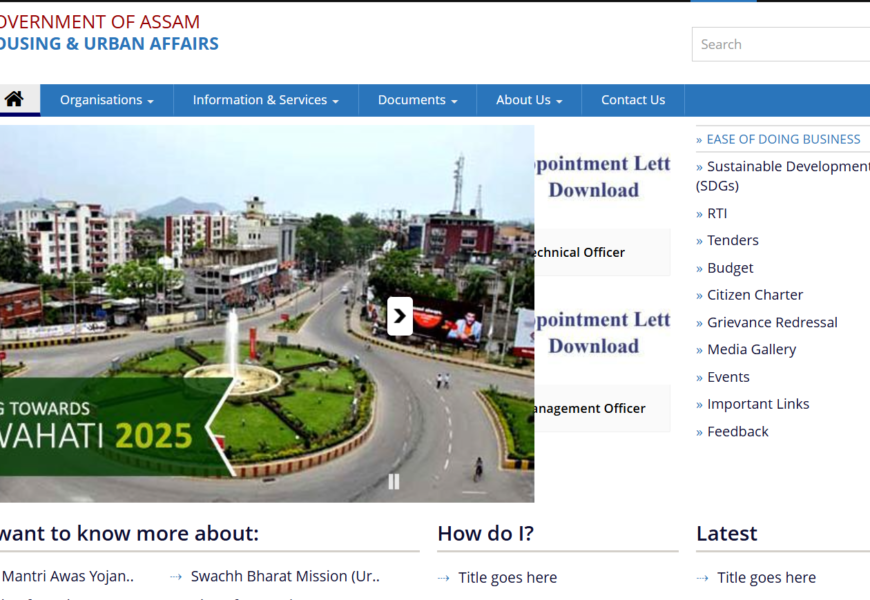This screenshot has height=600, width=870.
Task: Open the Grievance Redressal page
Action: tap(772, 322)
